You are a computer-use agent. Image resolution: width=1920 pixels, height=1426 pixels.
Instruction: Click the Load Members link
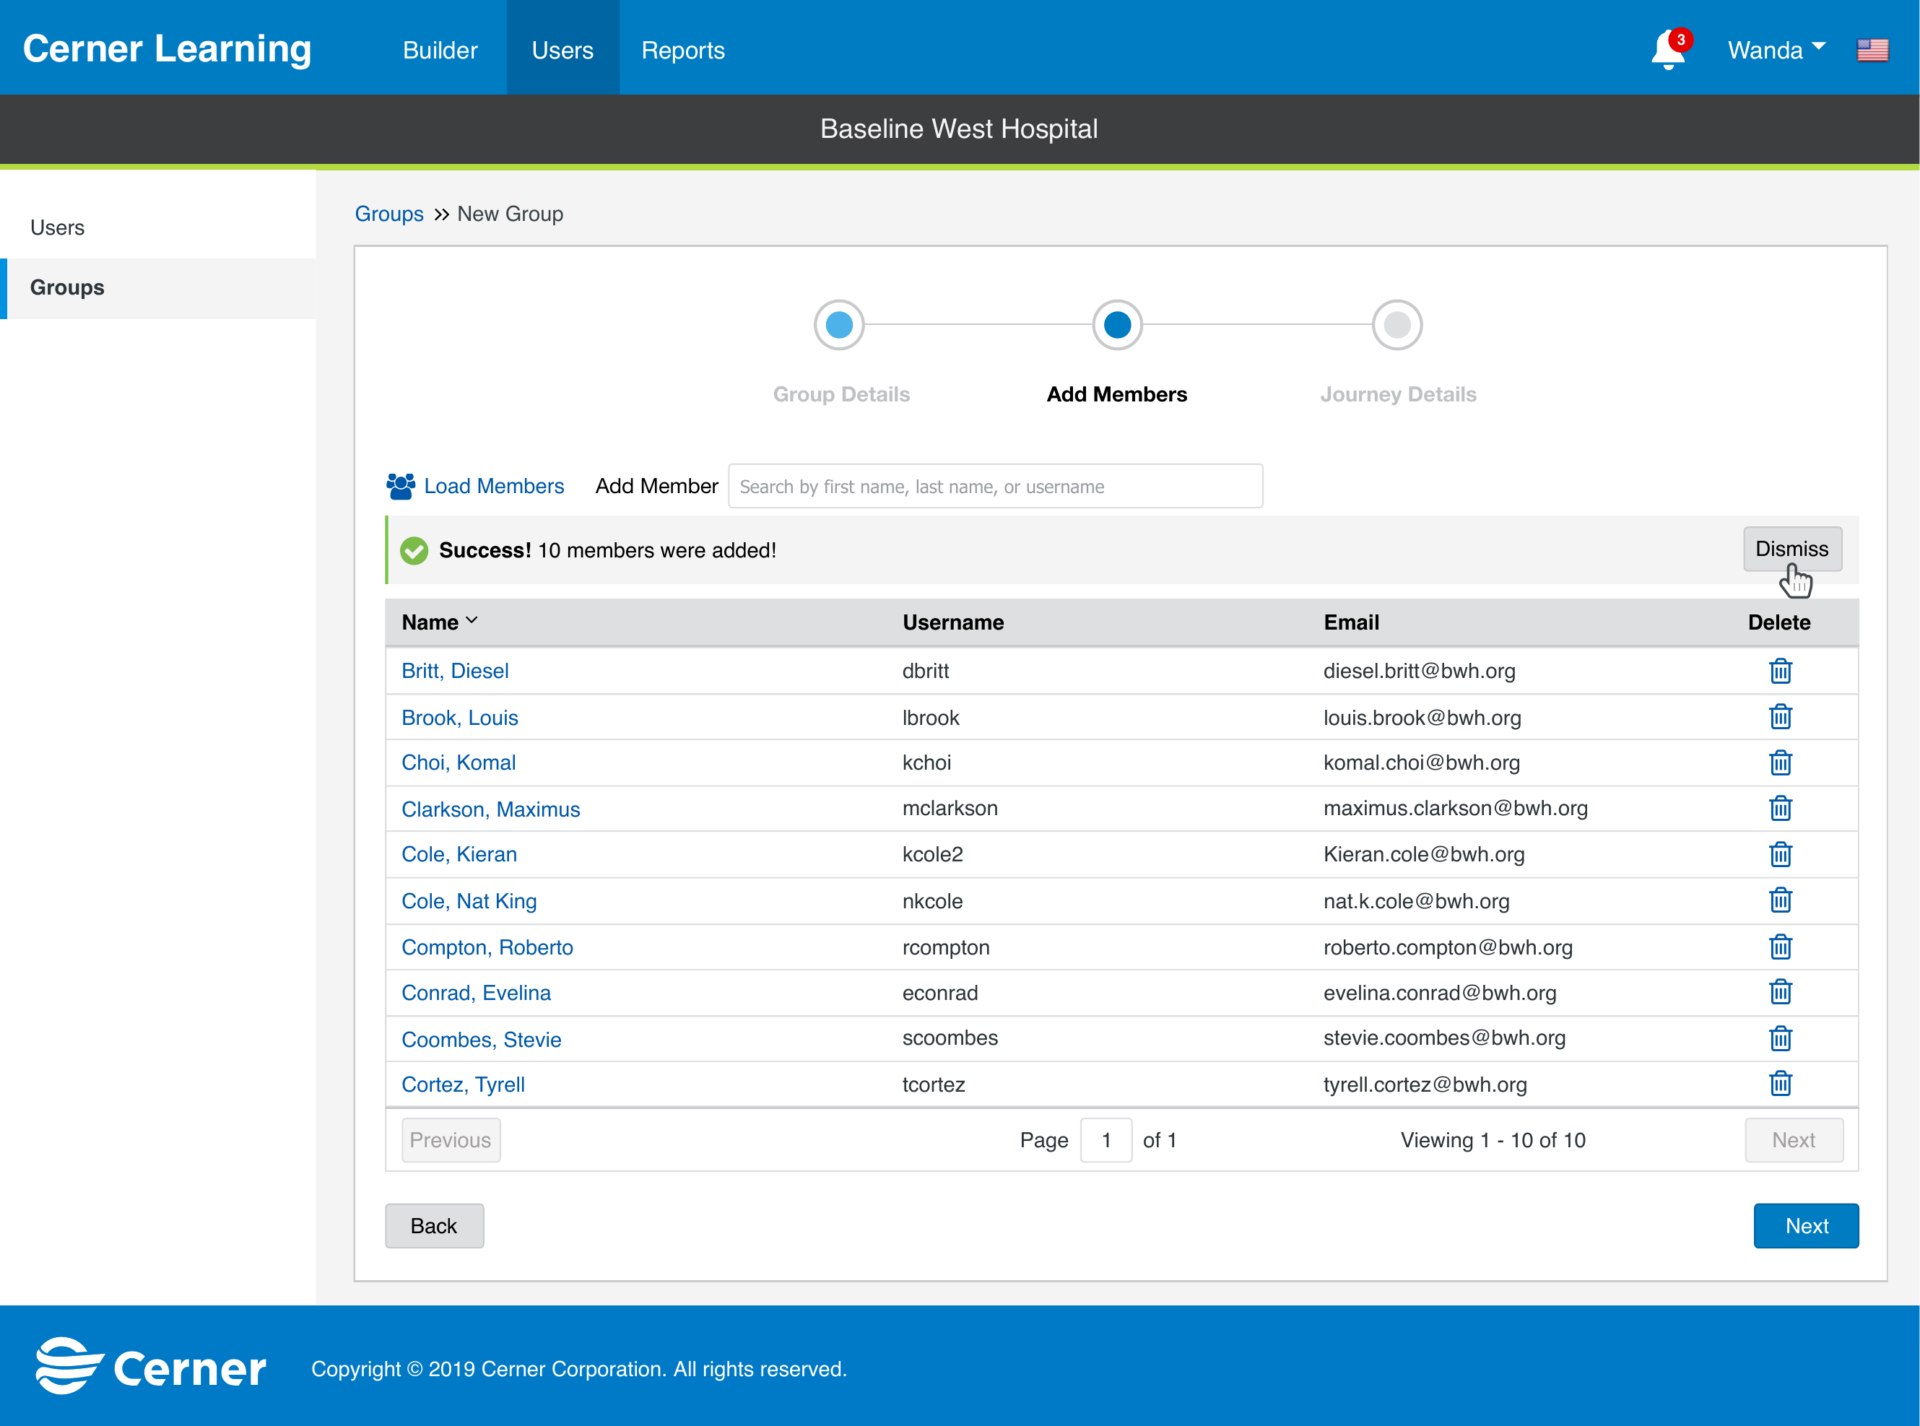[x=494, y=486]
